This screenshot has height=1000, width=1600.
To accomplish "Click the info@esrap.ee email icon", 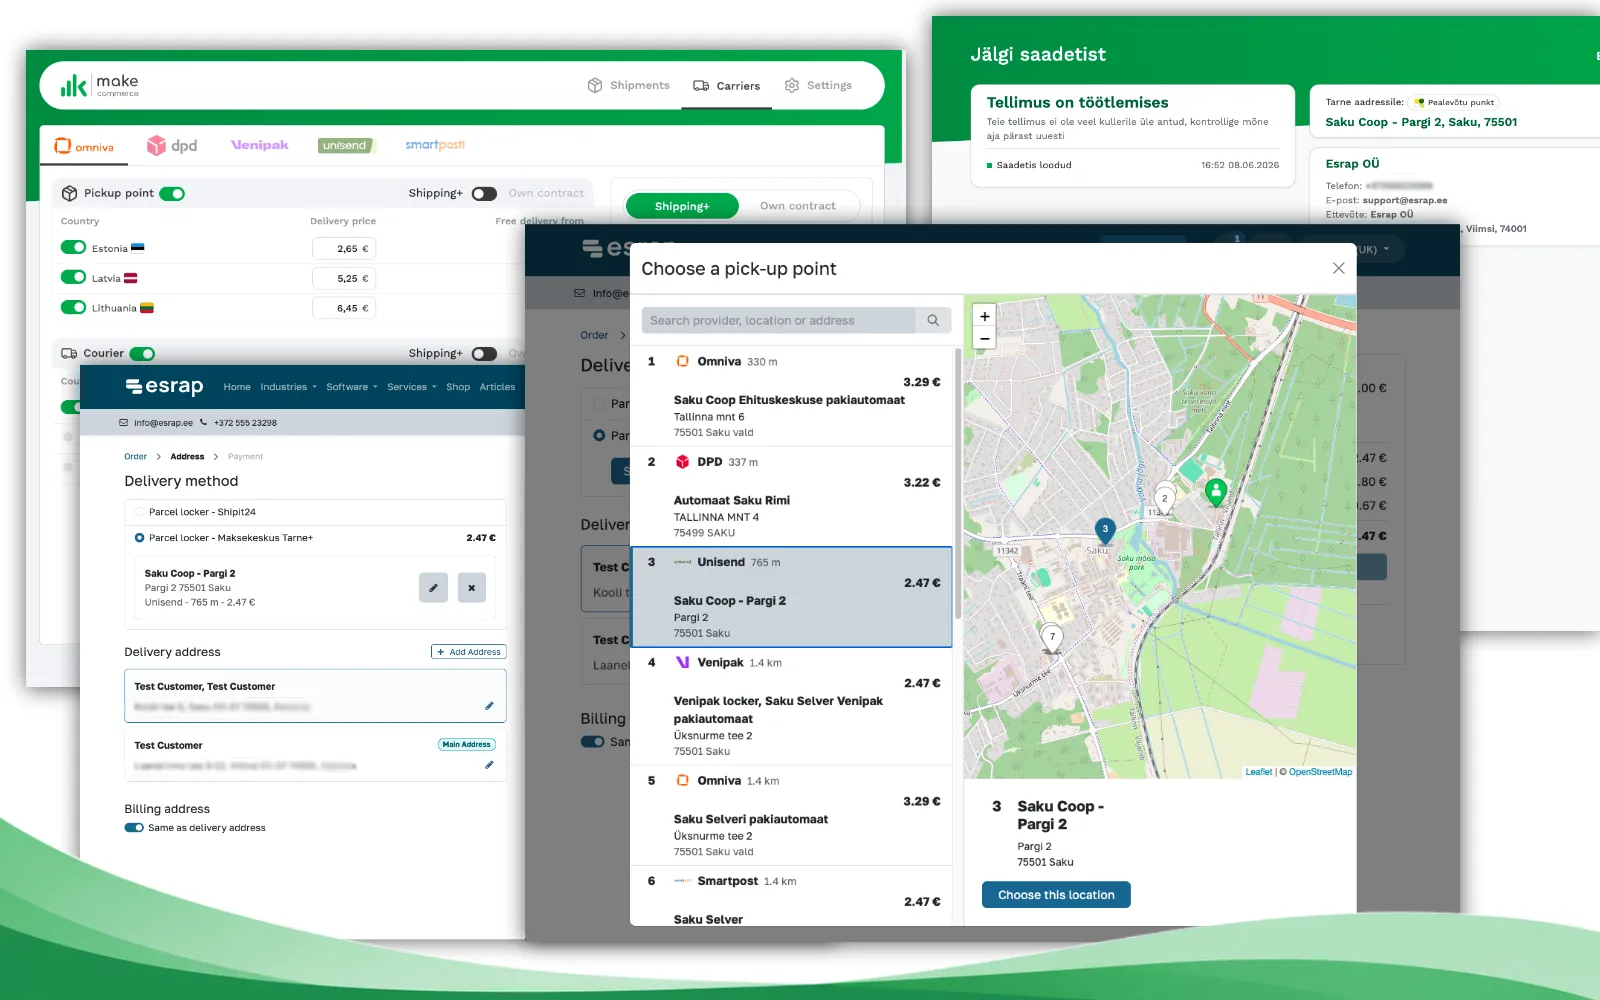I will 124,423.
